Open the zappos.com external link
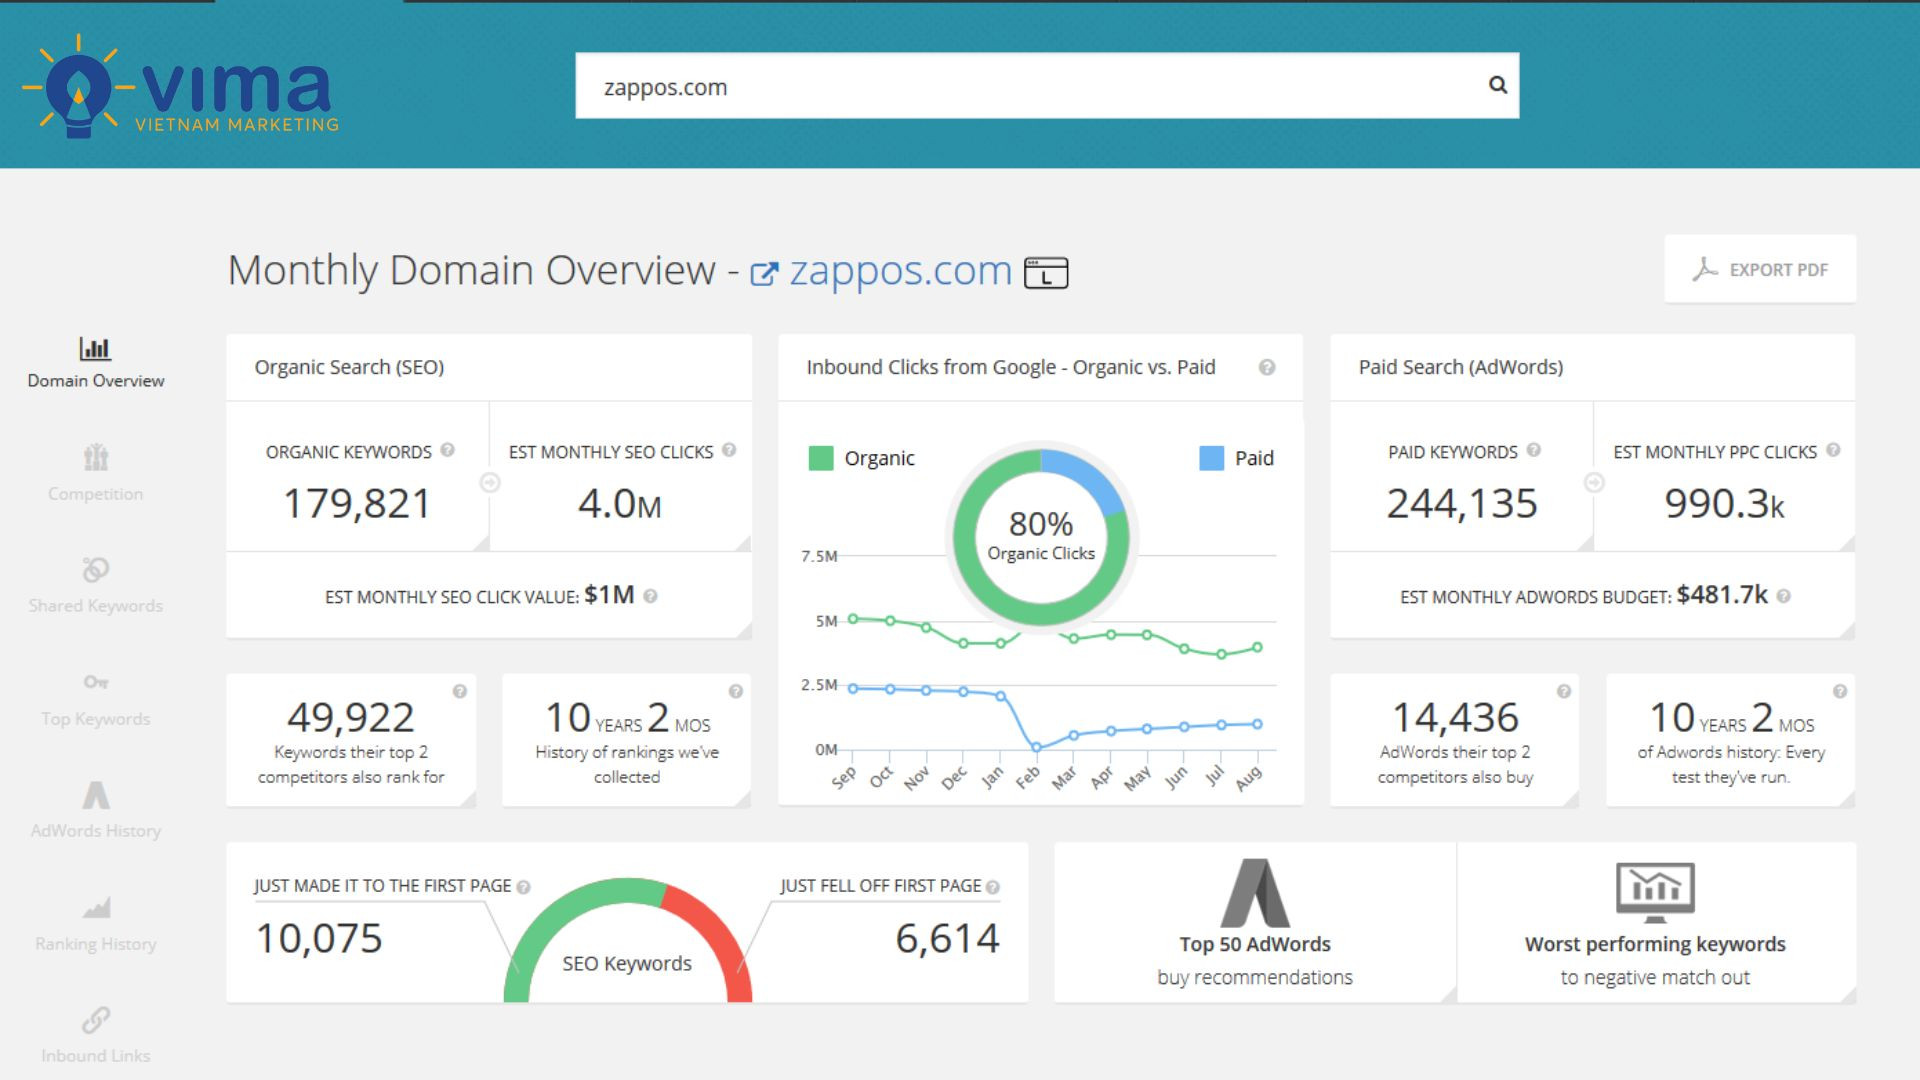Screen dimensions: 1920x1080 [x=900, y=271]
